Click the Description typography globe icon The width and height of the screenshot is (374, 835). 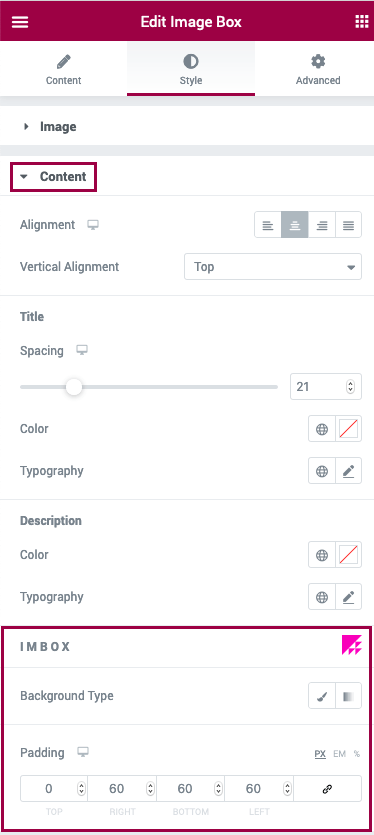click(322, 597)
